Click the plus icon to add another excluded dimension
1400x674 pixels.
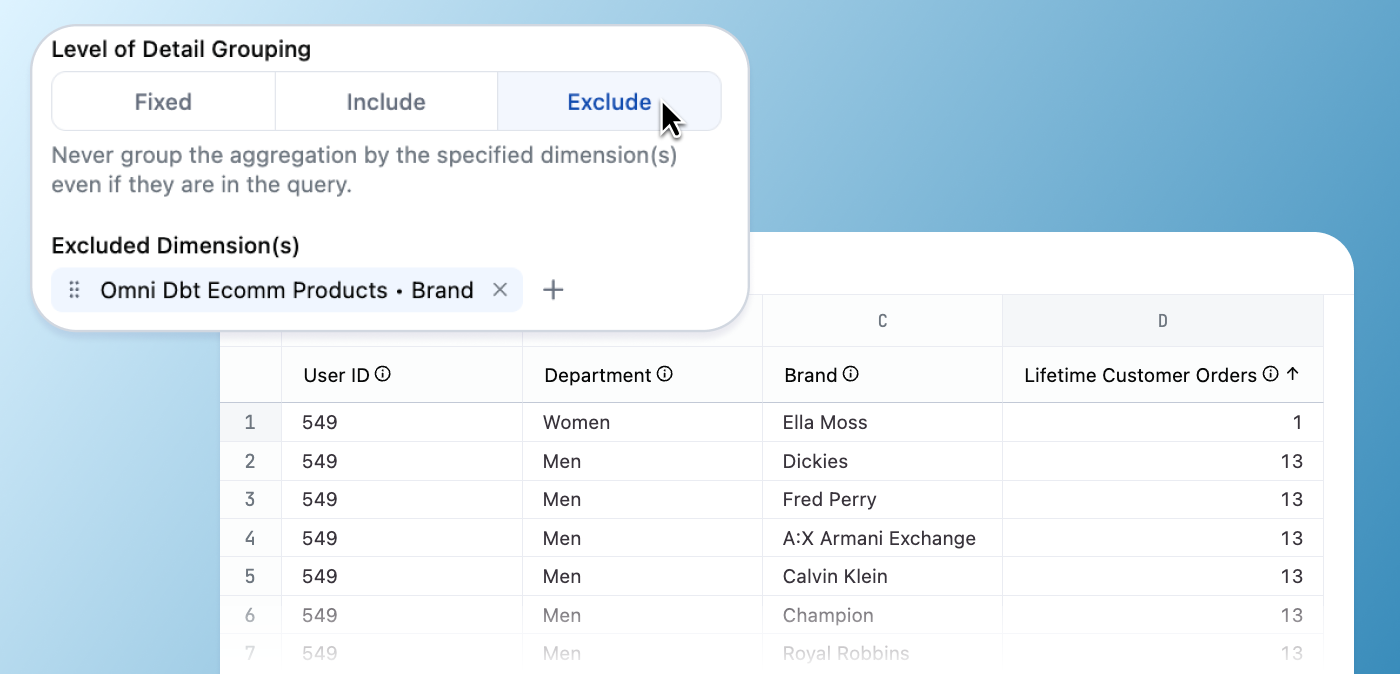(552, 289)
